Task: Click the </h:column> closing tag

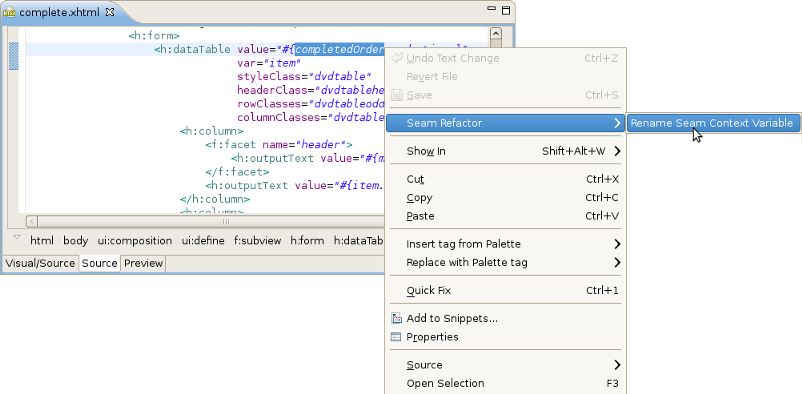Action: (215, 199)
